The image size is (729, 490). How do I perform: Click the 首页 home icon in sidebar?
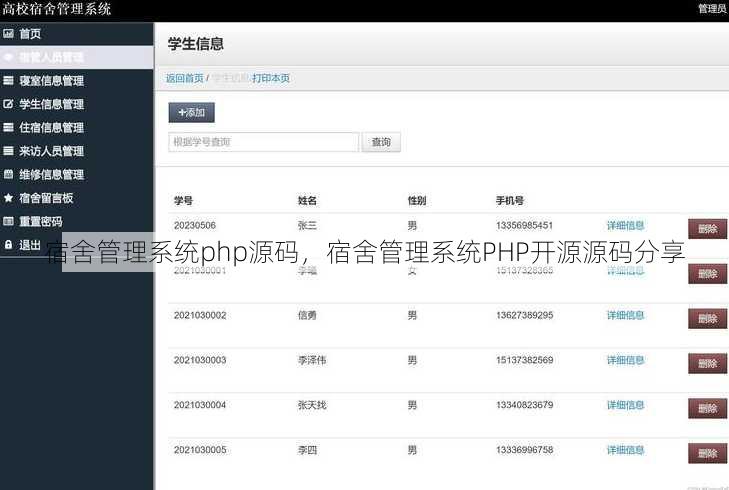8,33
